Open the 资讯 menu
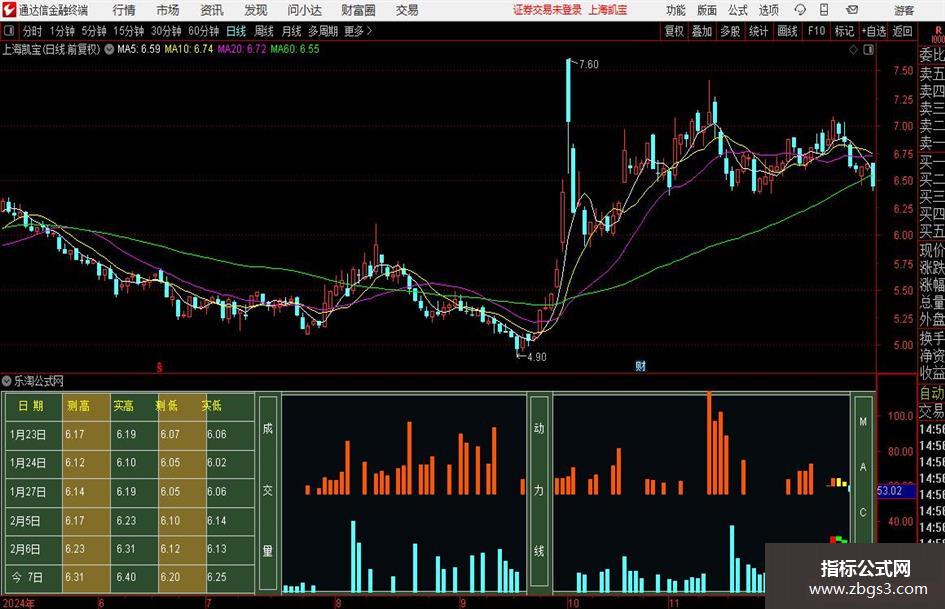Image resolution: width=945 pixels, height=609 pixels. [212, 10]
